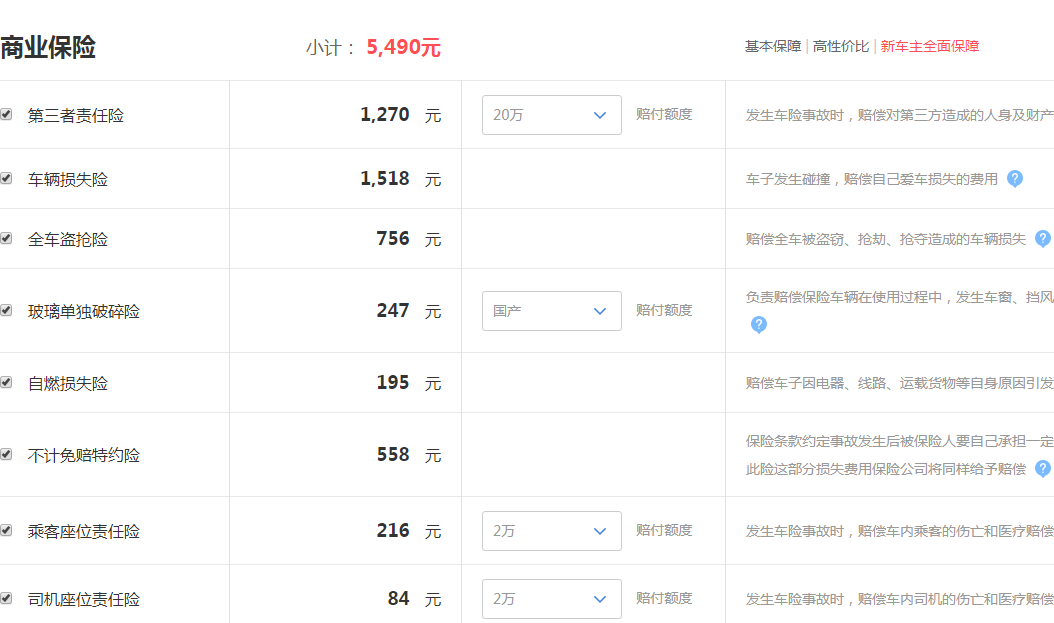Select 高性价比 plan tab

[x=840, y=46]
